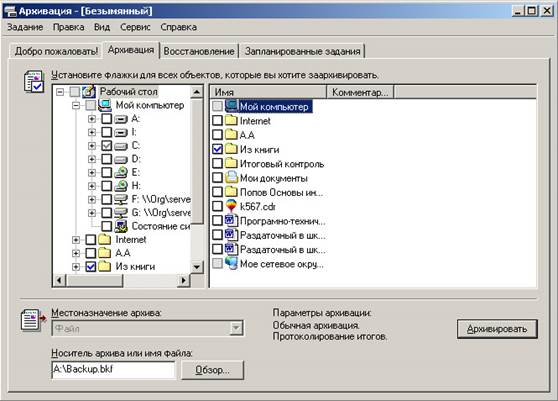
Task: Check the Итоговый контроль checkbox
Action: (217, 163)
